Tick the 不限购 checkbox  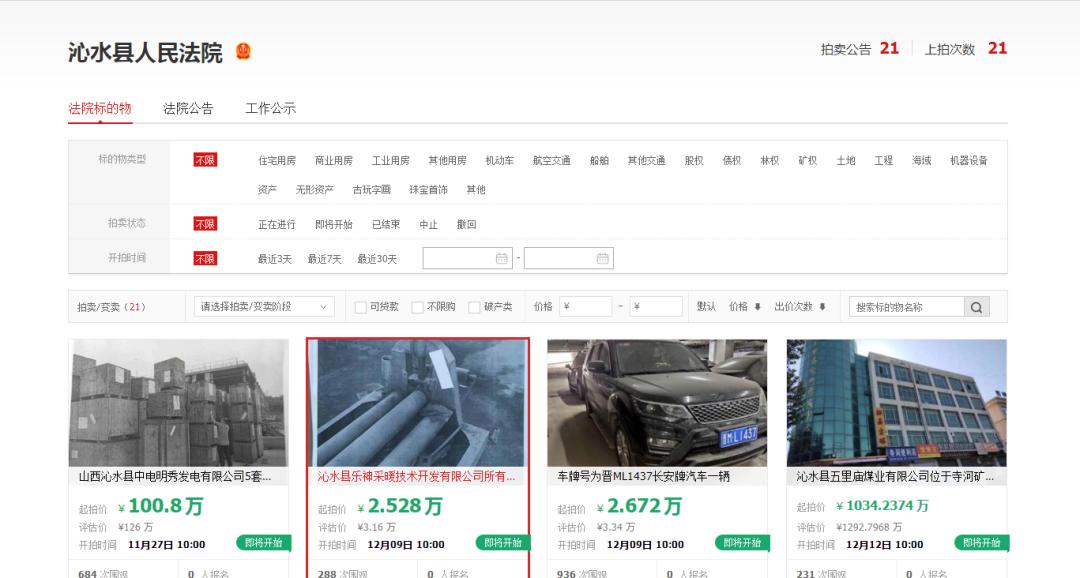pos(417,308)
